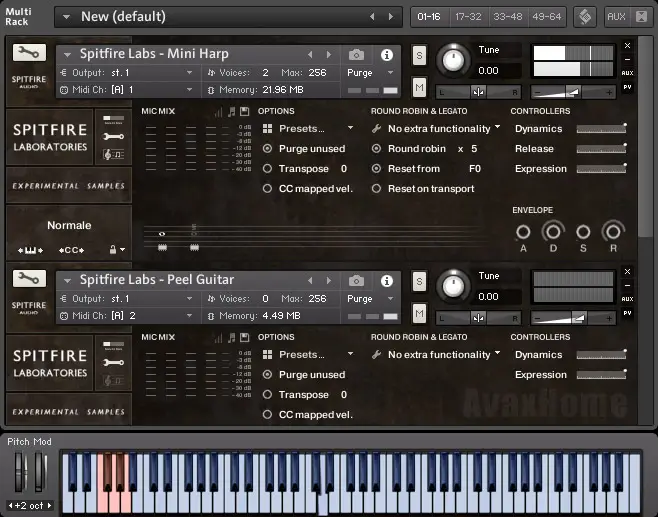Toggle Mini Harp Purge unused option

point(267,149)
